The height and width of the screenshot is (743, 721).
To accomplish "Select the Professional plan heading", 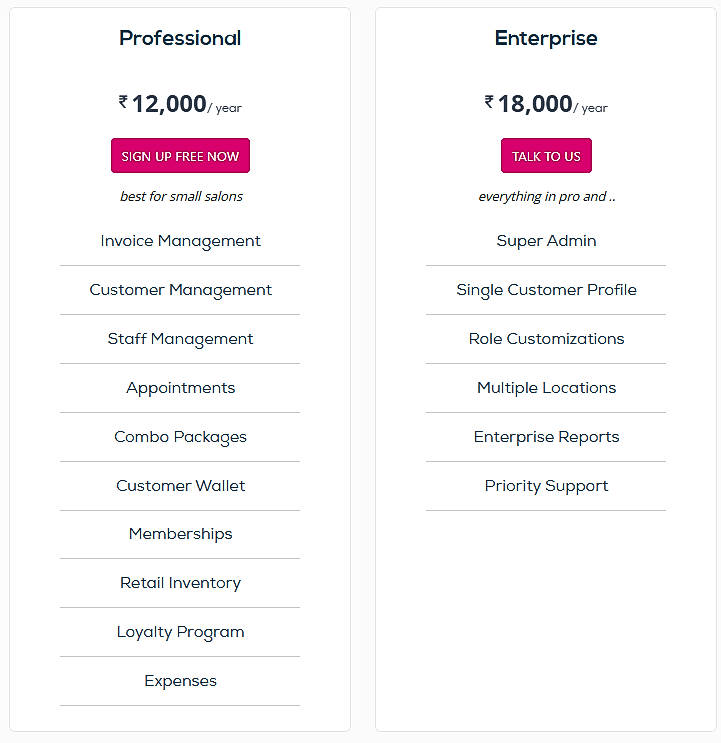I will click(x=180, y=39).
